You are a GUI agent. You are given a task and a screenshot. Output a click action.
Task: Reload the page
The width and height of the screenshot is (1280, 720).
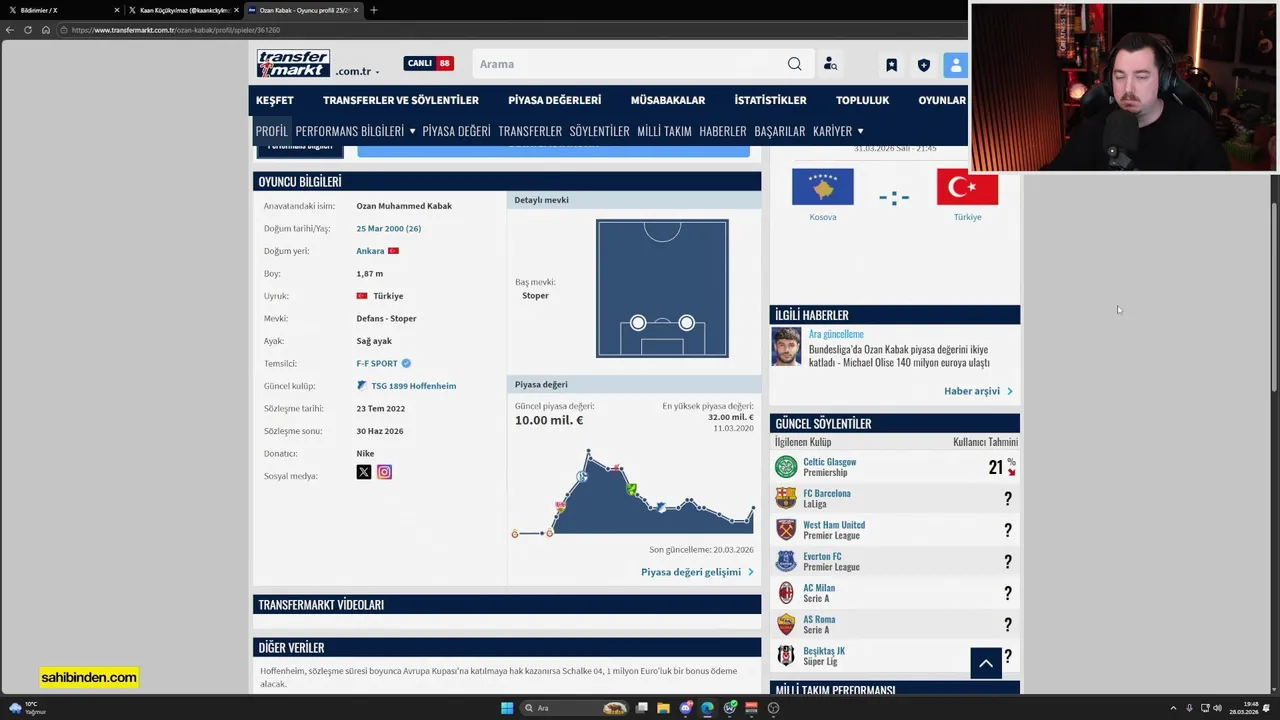click(x=28, y=30)
